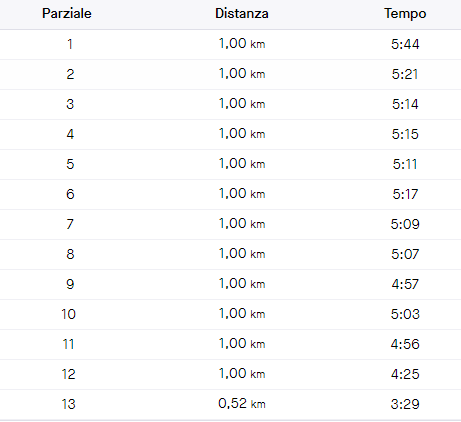Image resolution: width=461 pixels, height=422 pixels.
Task: Select split row number 10
Action: [230, 314]
